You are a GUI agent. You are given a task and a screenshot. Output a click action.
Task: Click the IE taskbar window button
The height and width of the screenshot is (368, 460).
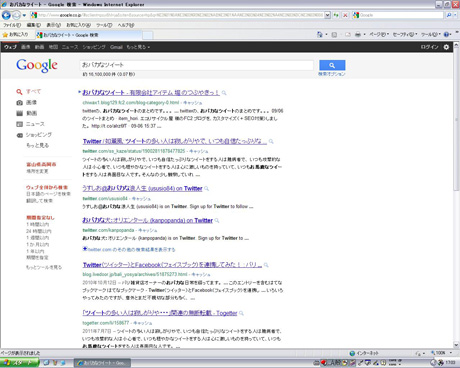(x=102, y=363)
